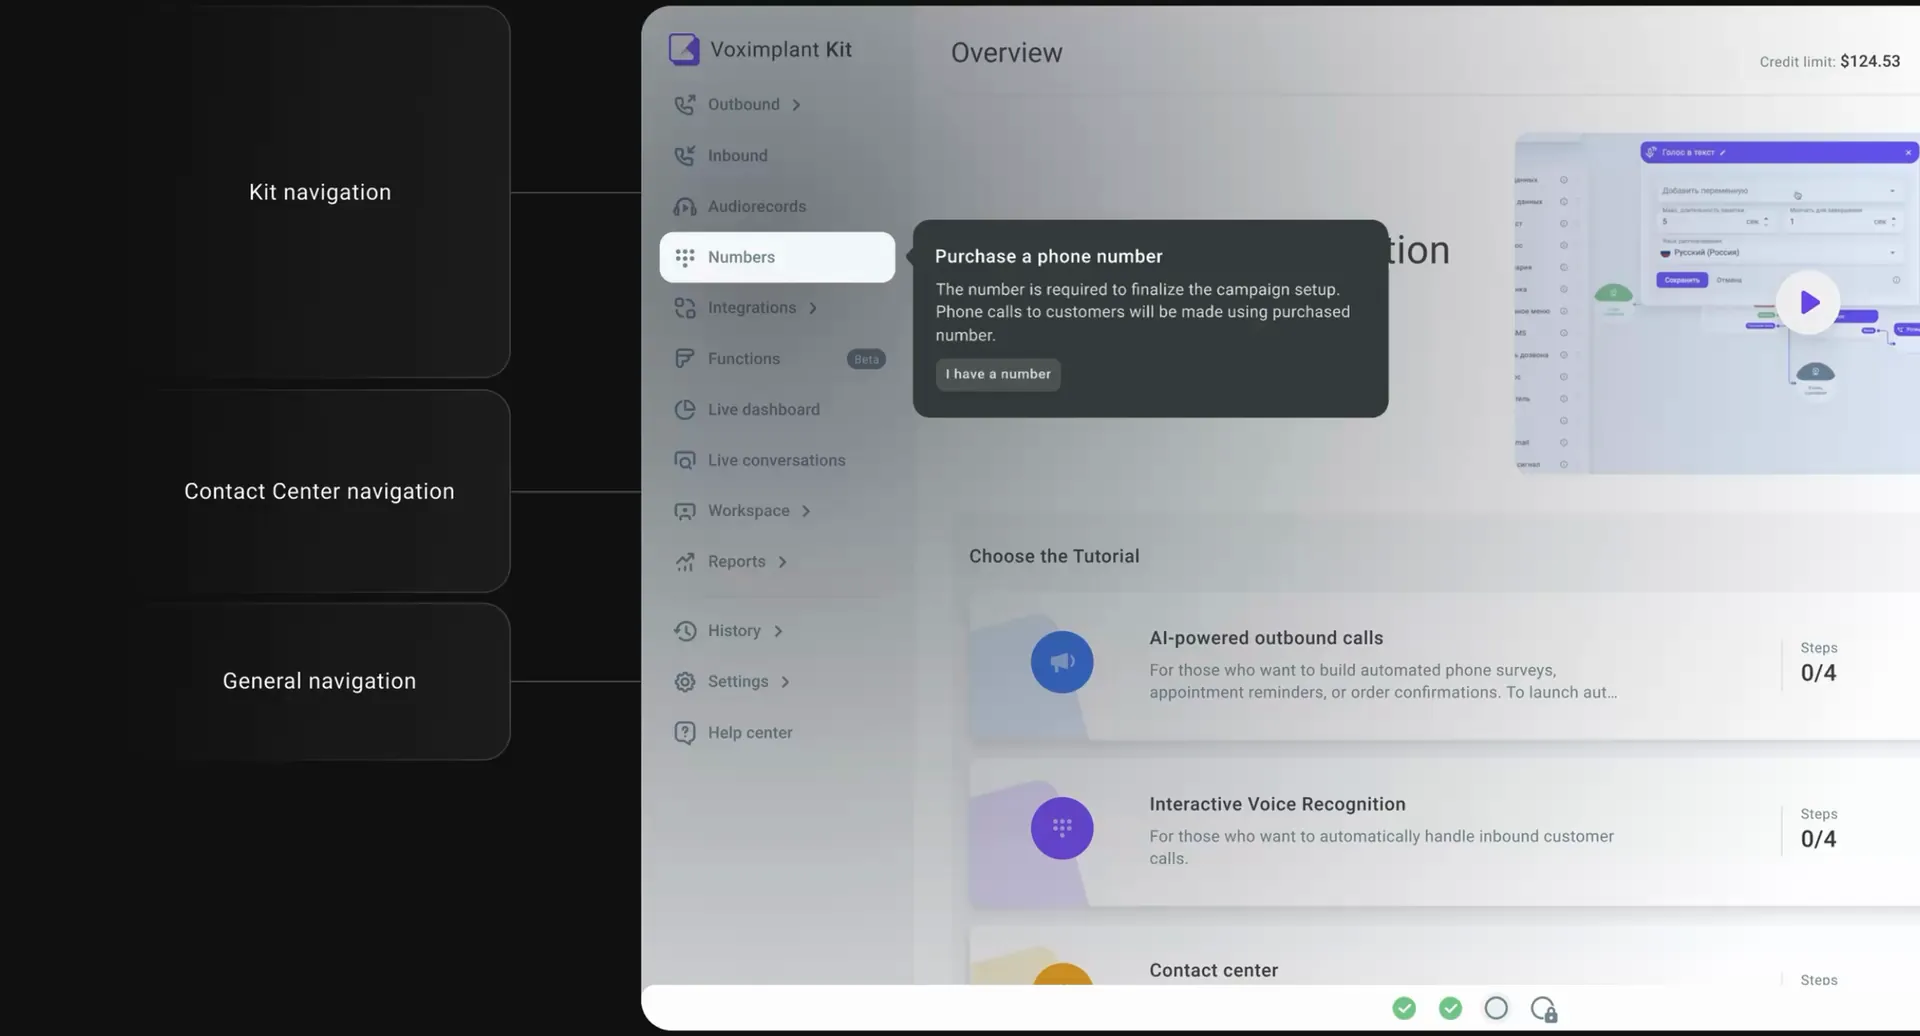Click the first green checkmark step indicator
The width and height of the screenshot is (1920, 1036).
[x=1404, y=1008]
